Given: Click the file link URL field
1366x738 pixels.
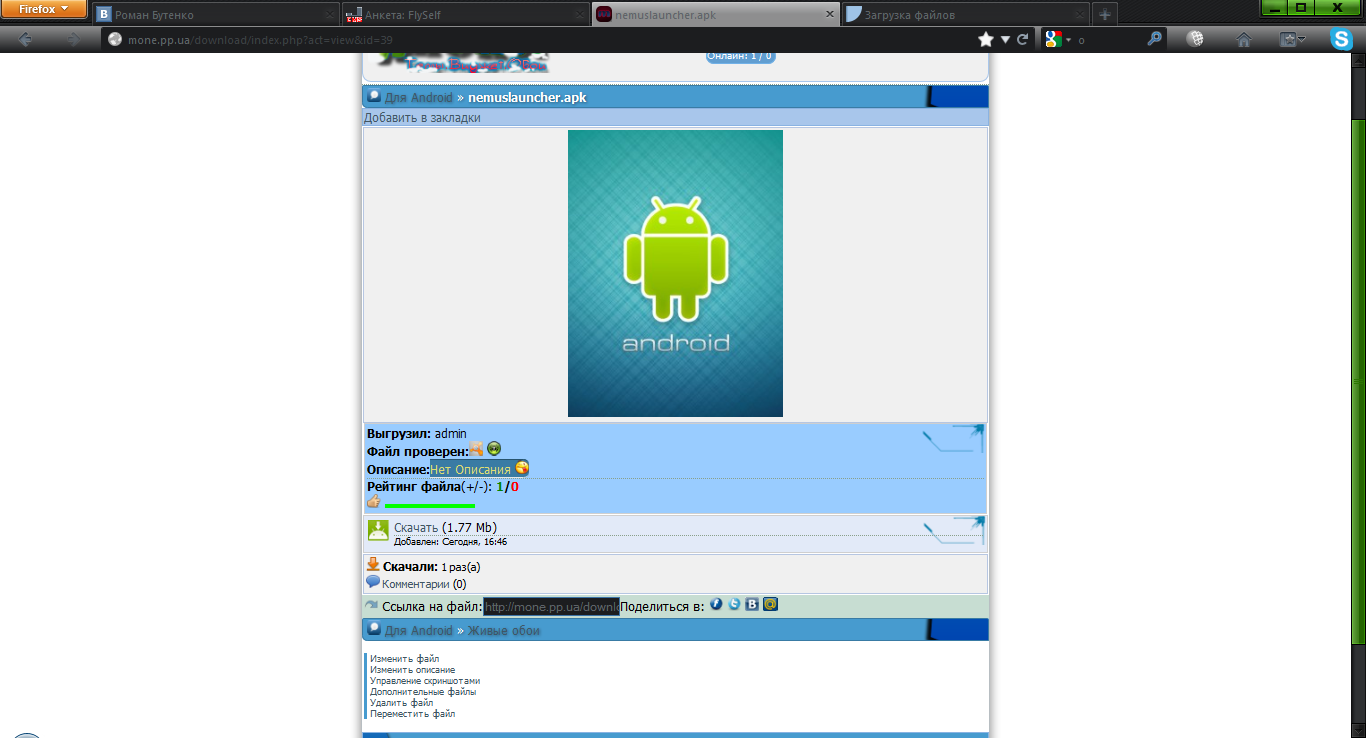Looking at the screenshot, I should (551, 606).
